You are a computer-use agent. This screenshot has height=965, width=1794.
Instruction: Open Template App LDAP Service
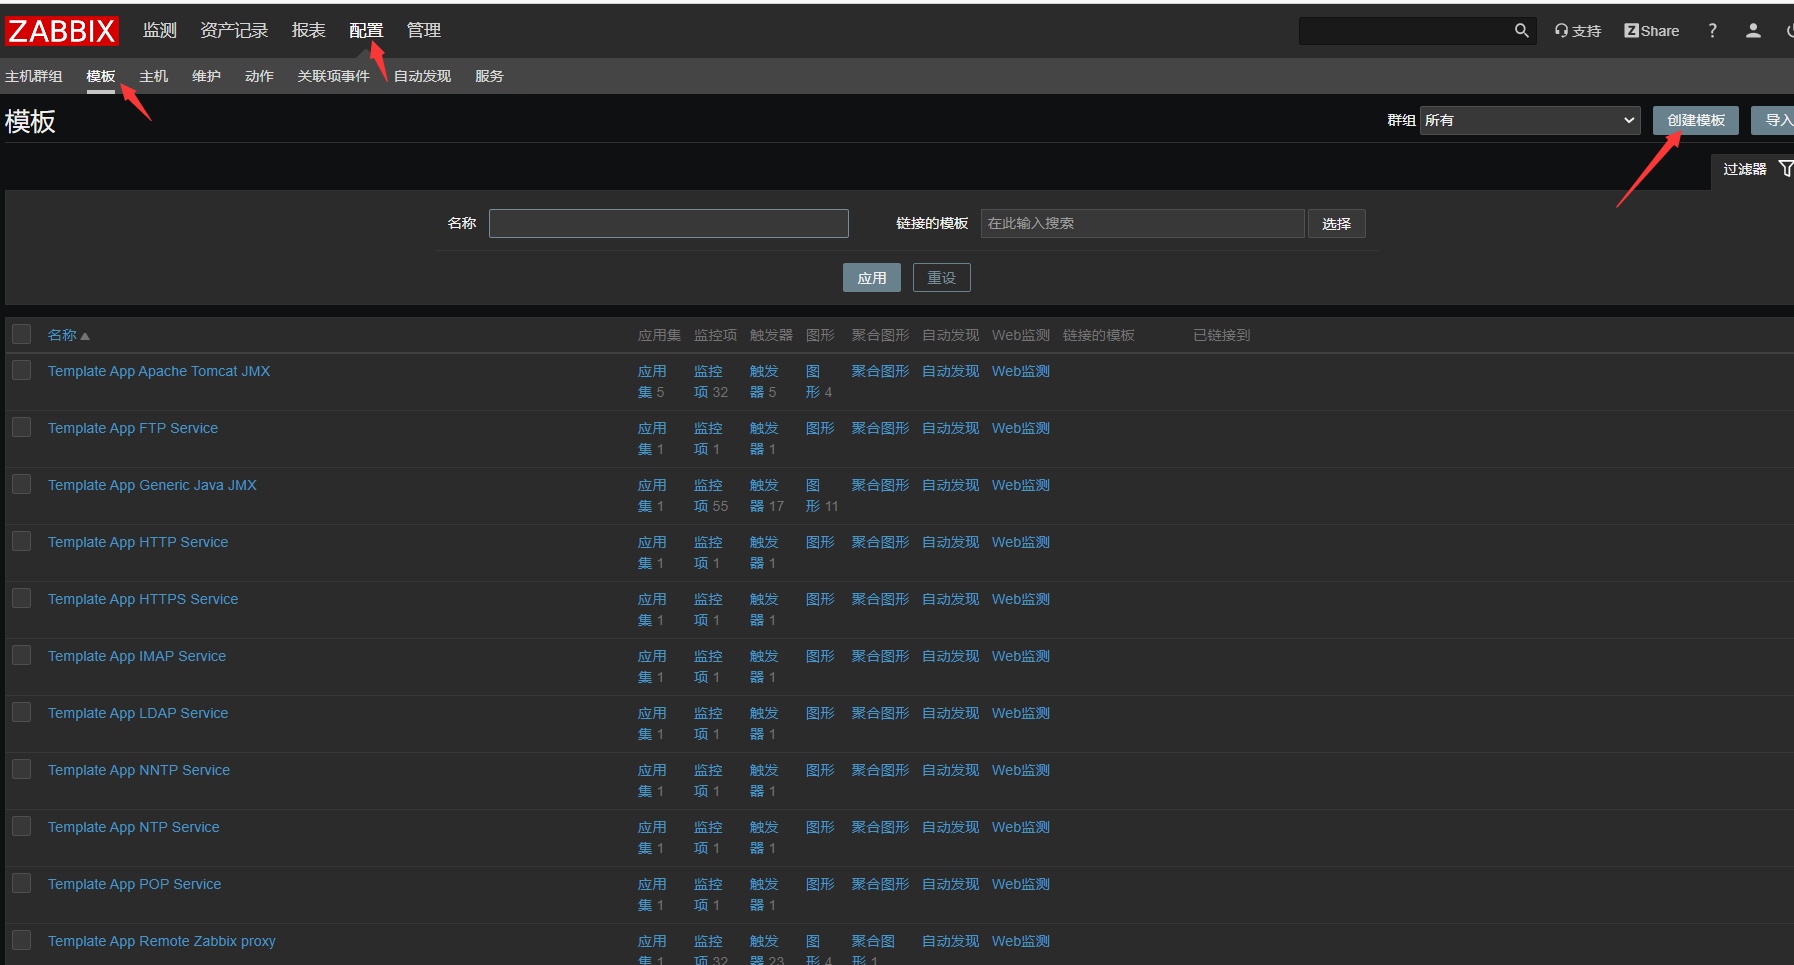(x=138, y=713)
